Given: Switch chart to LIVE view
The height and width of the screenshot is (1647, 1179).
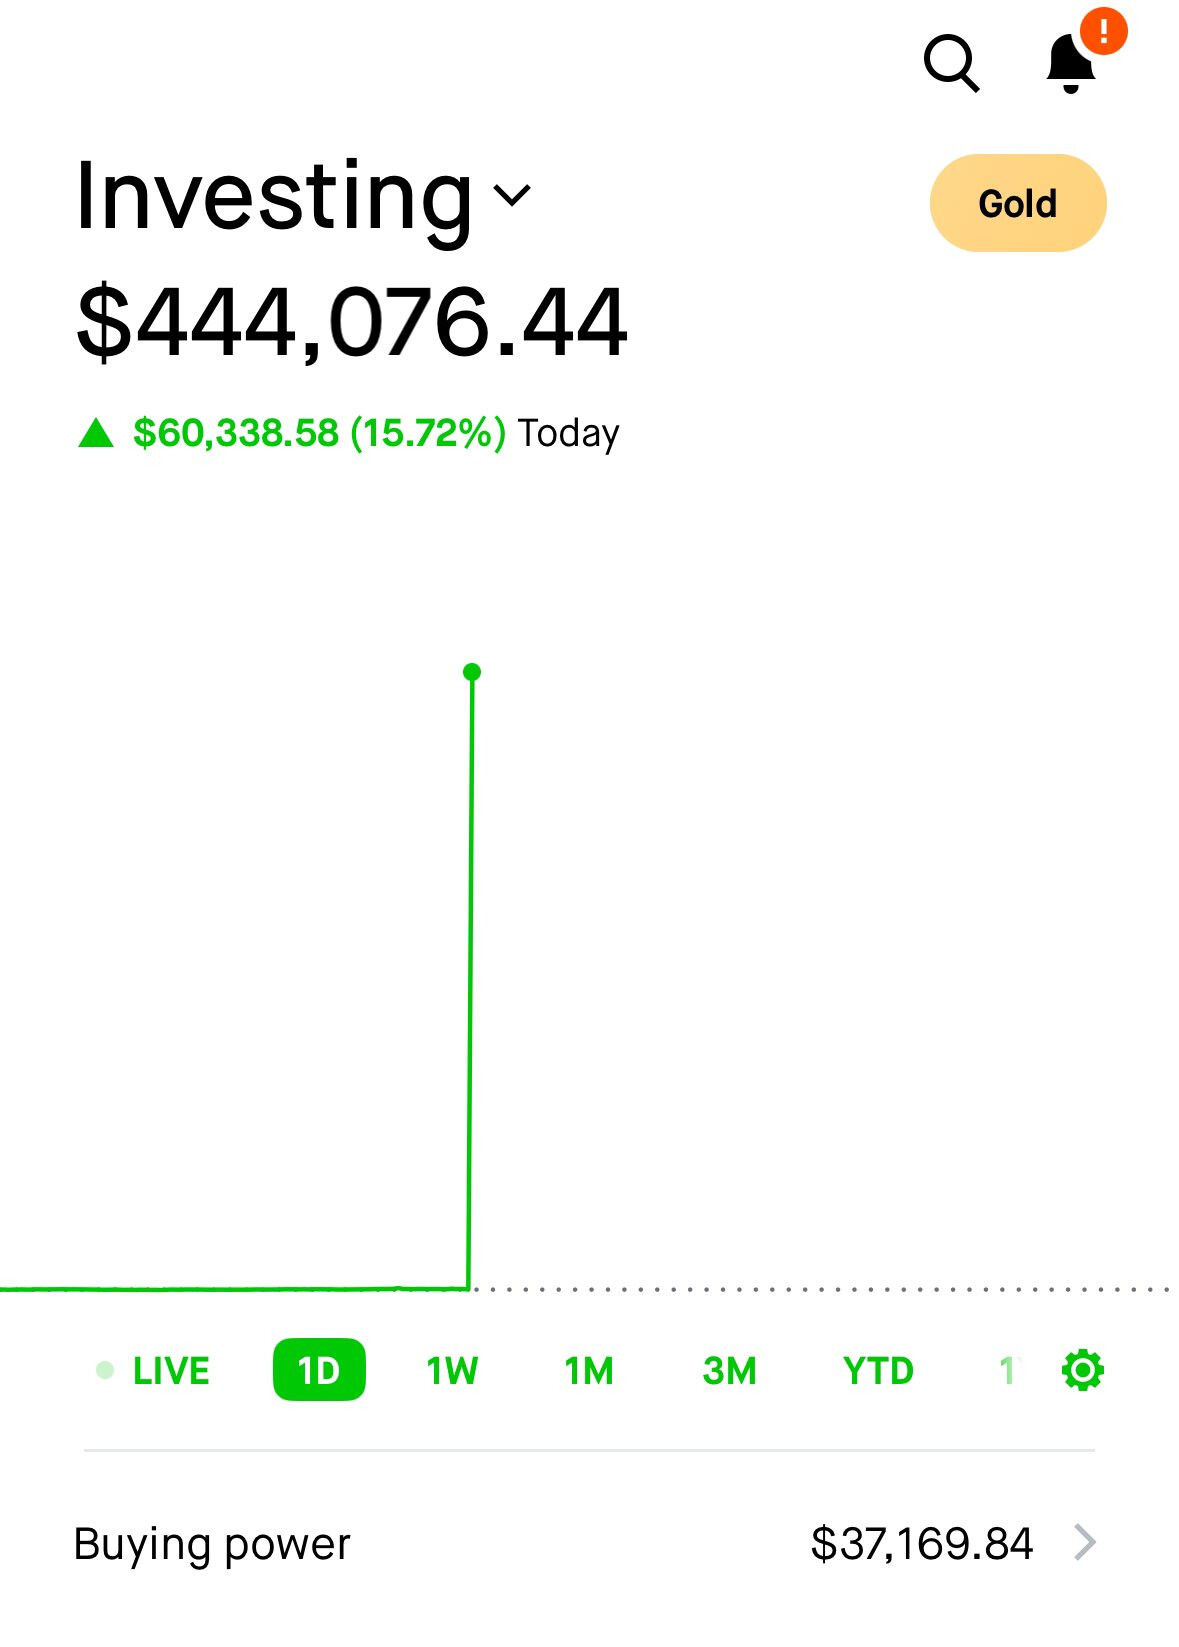Looking at the screenshot, I should coord(153,1370).
